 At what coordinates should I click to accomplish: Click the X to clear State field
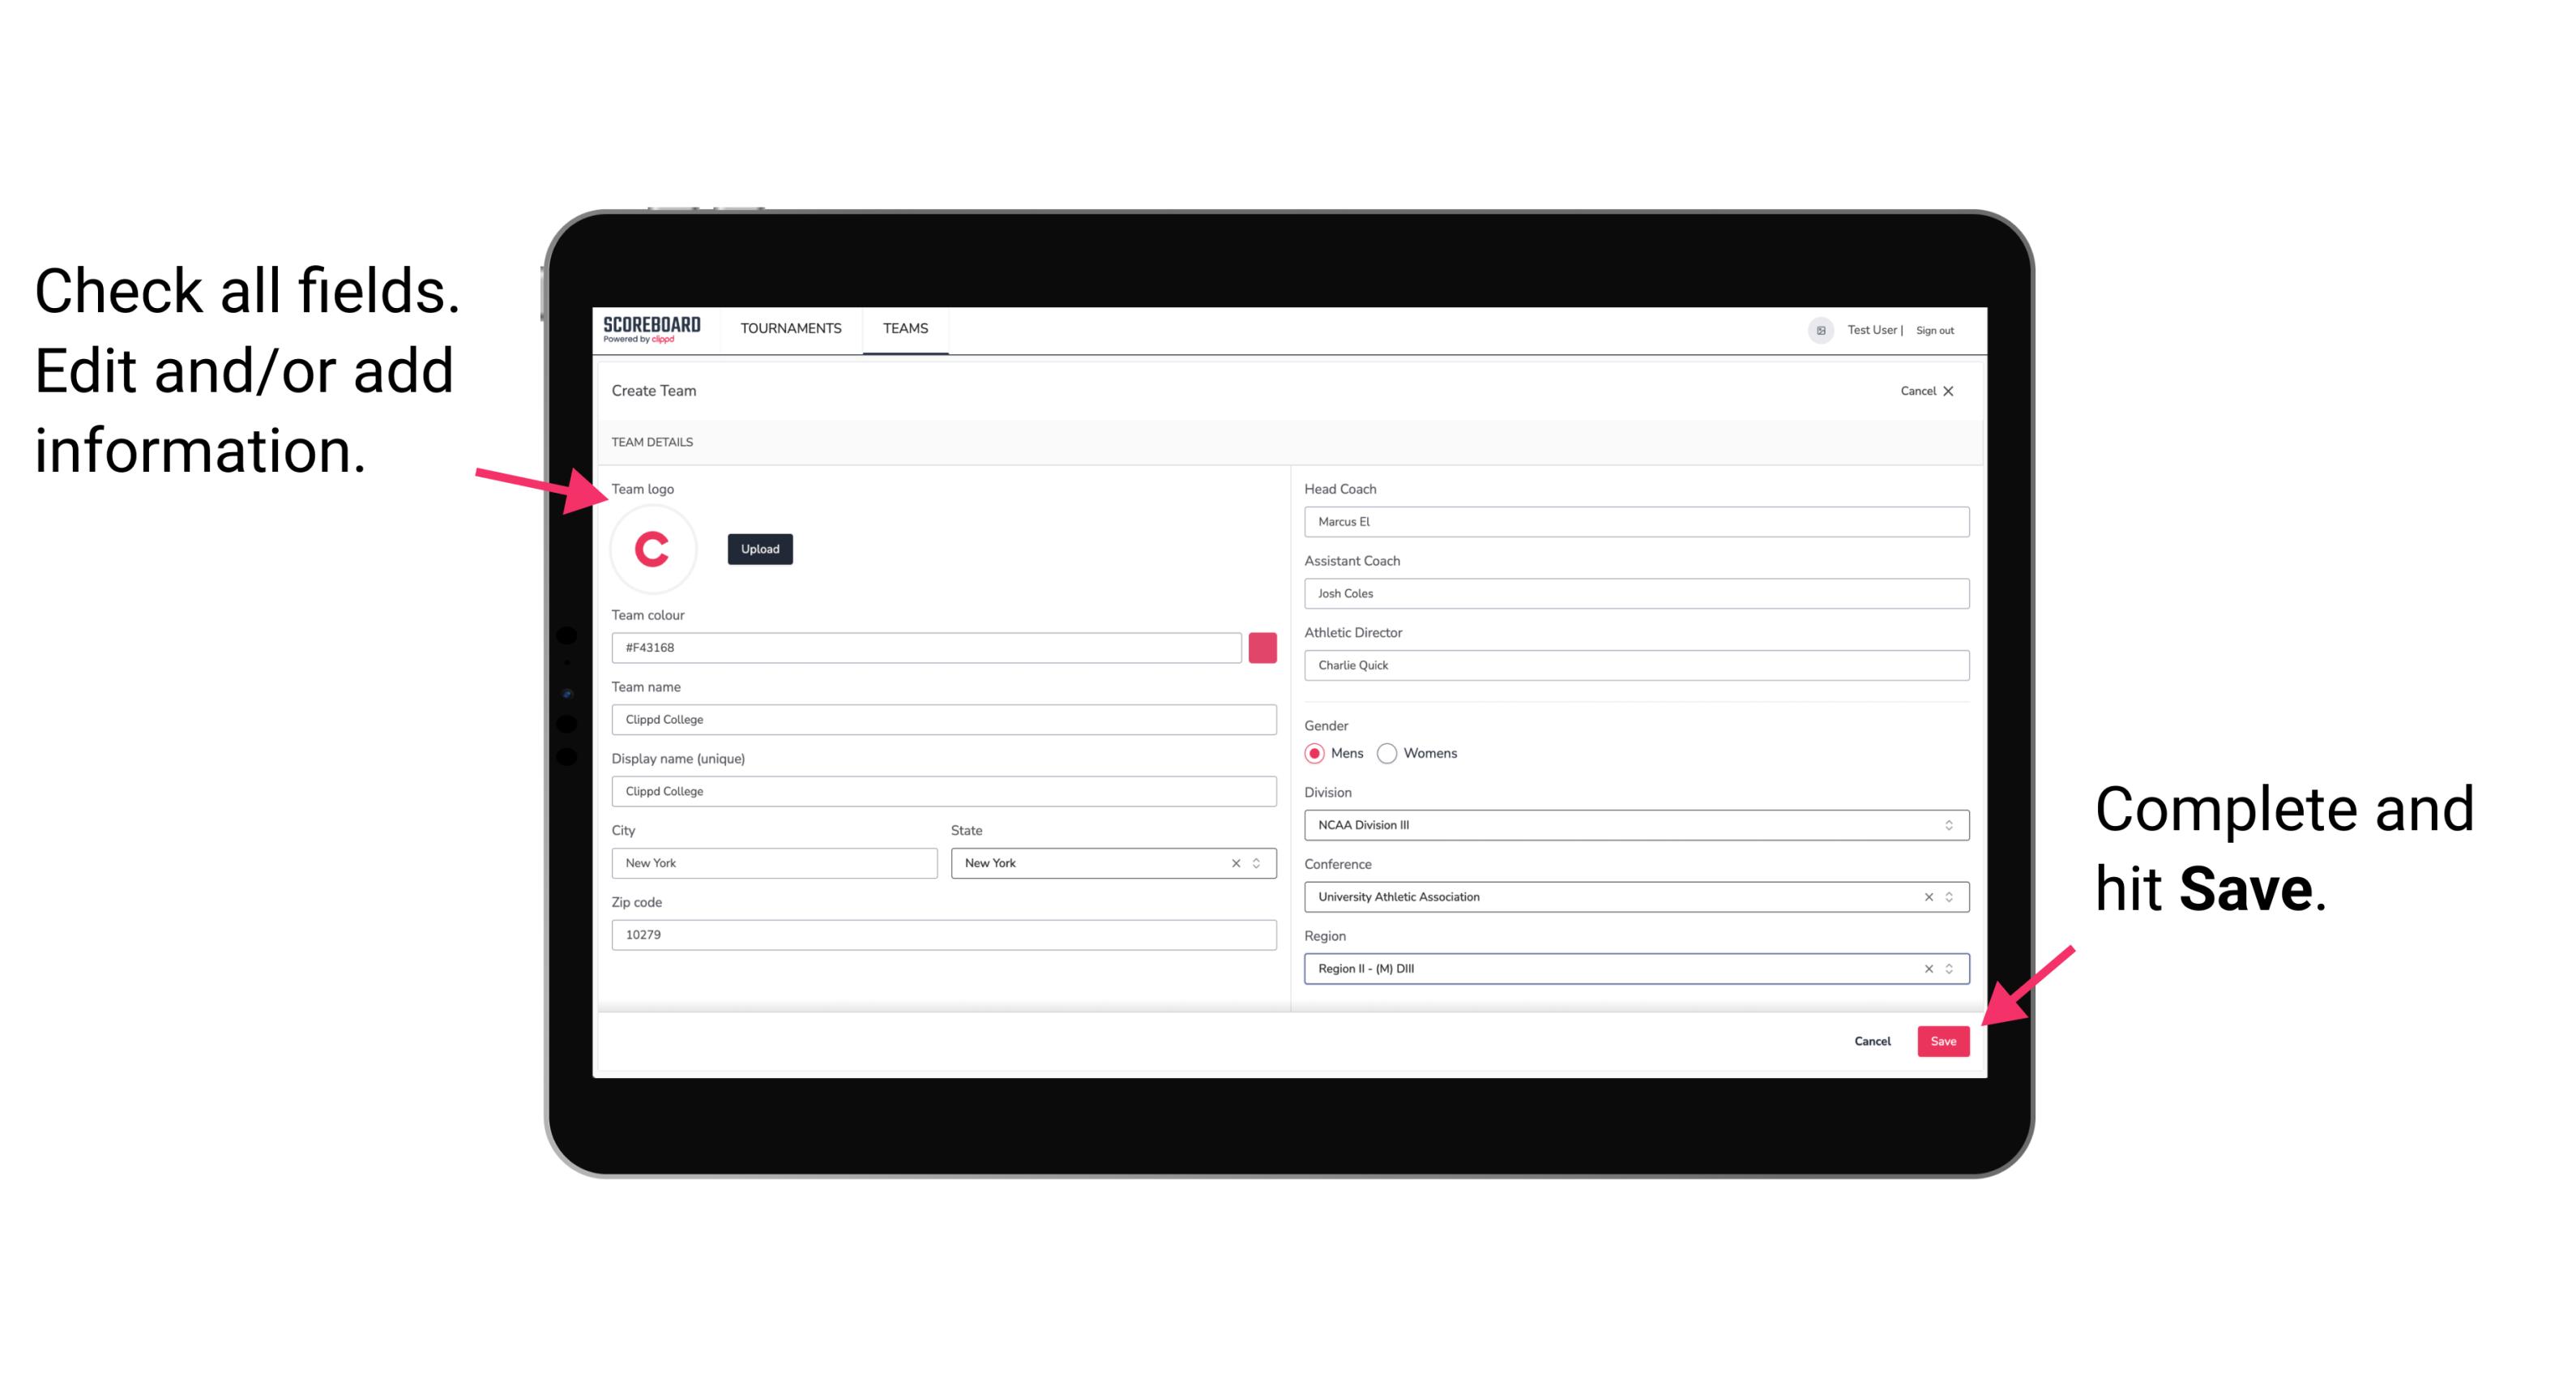coord(1237,862)
